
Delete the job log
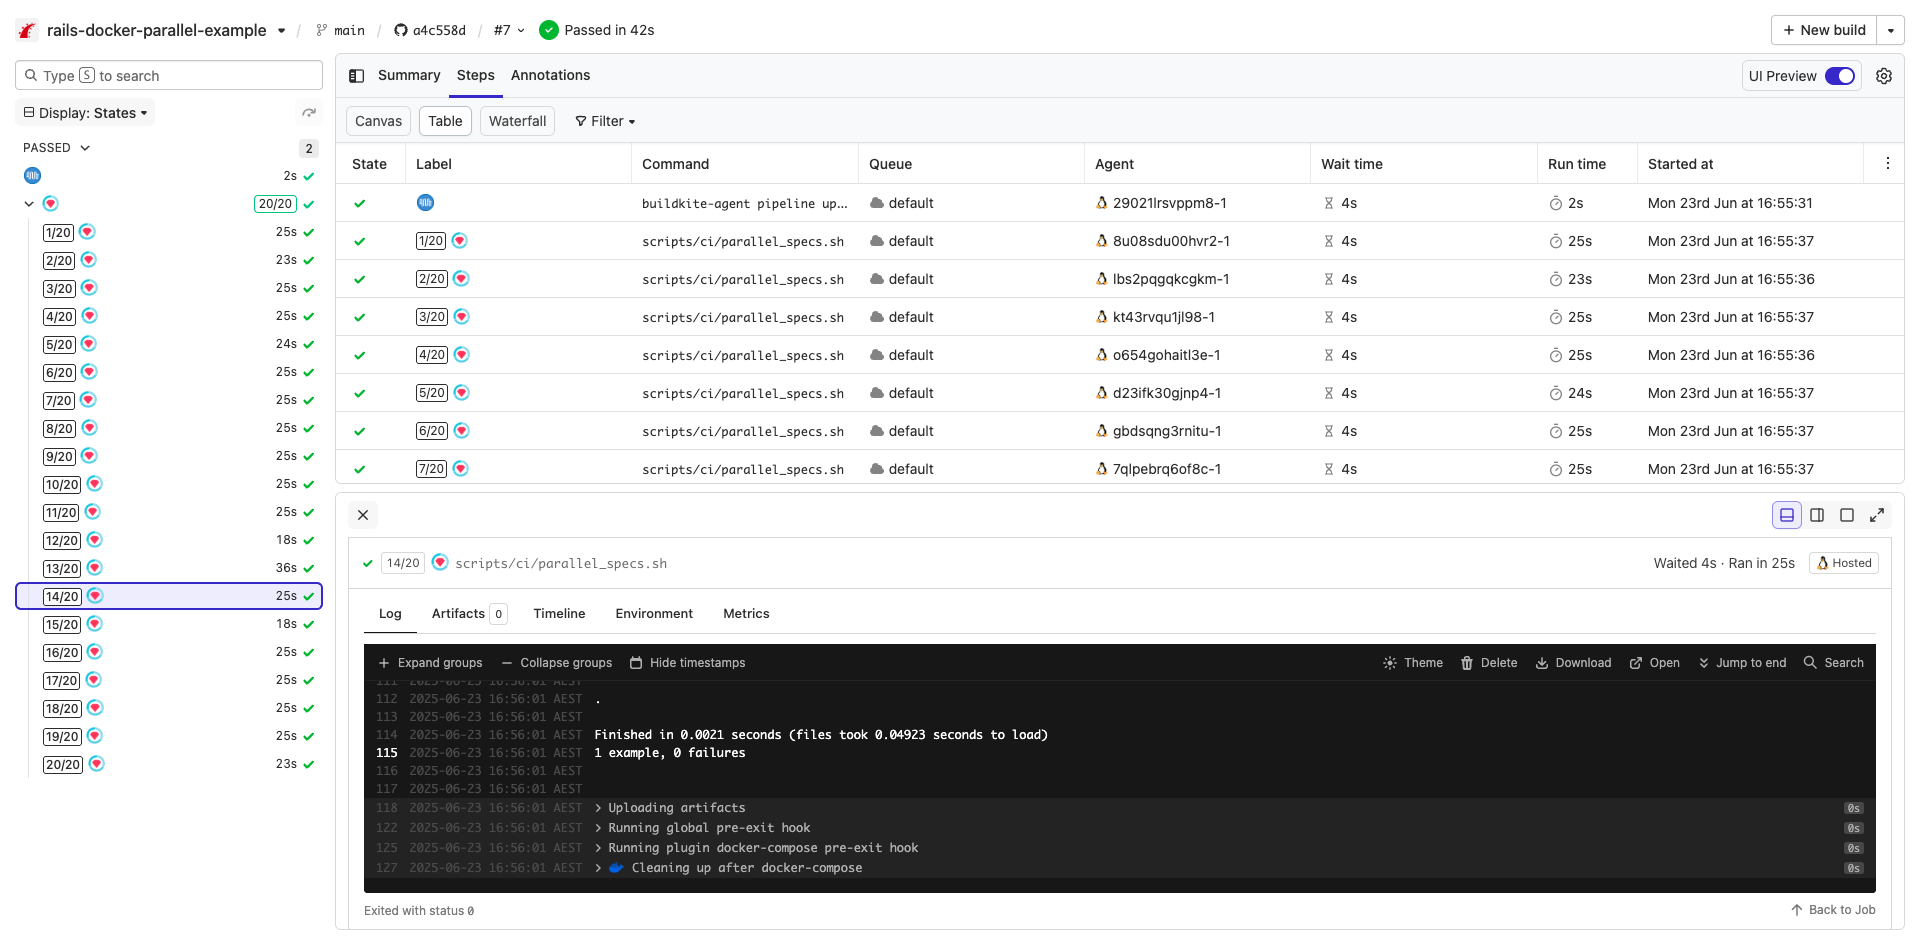pyautogui.click(x=1489, y=663)
